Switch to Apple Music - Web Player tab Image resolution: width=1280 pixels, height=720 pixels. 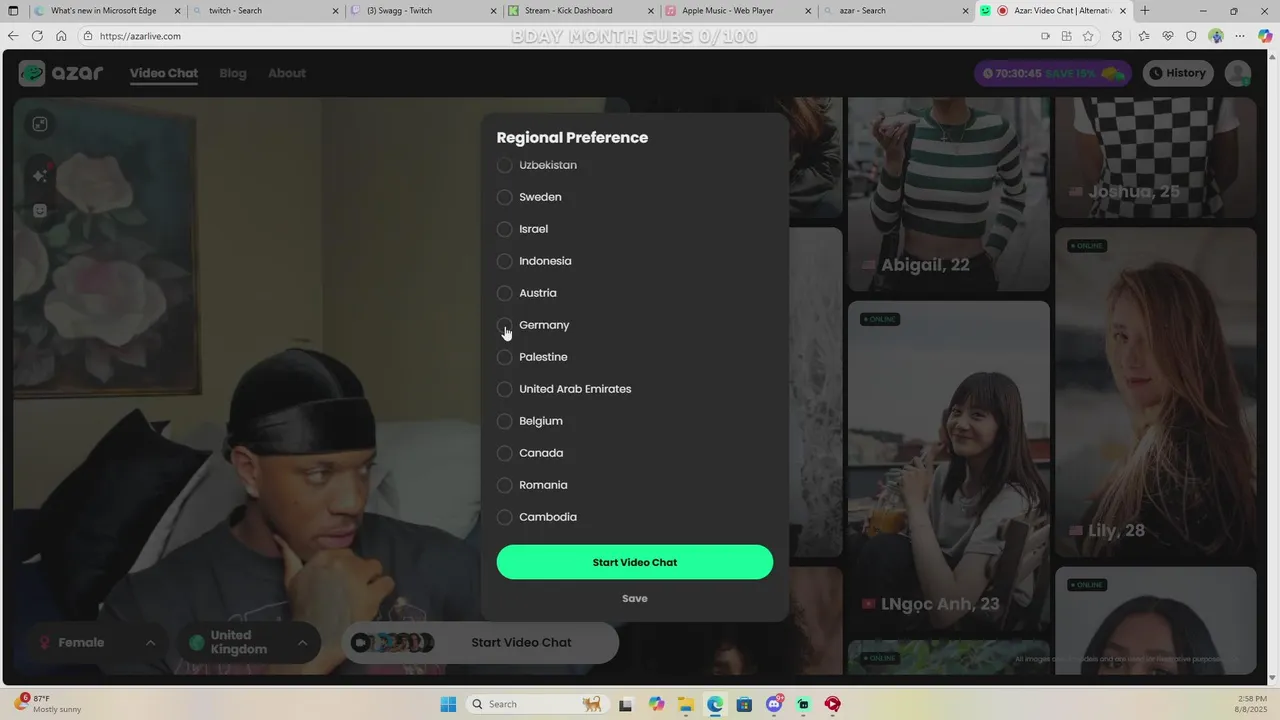[x=739, y=11]
